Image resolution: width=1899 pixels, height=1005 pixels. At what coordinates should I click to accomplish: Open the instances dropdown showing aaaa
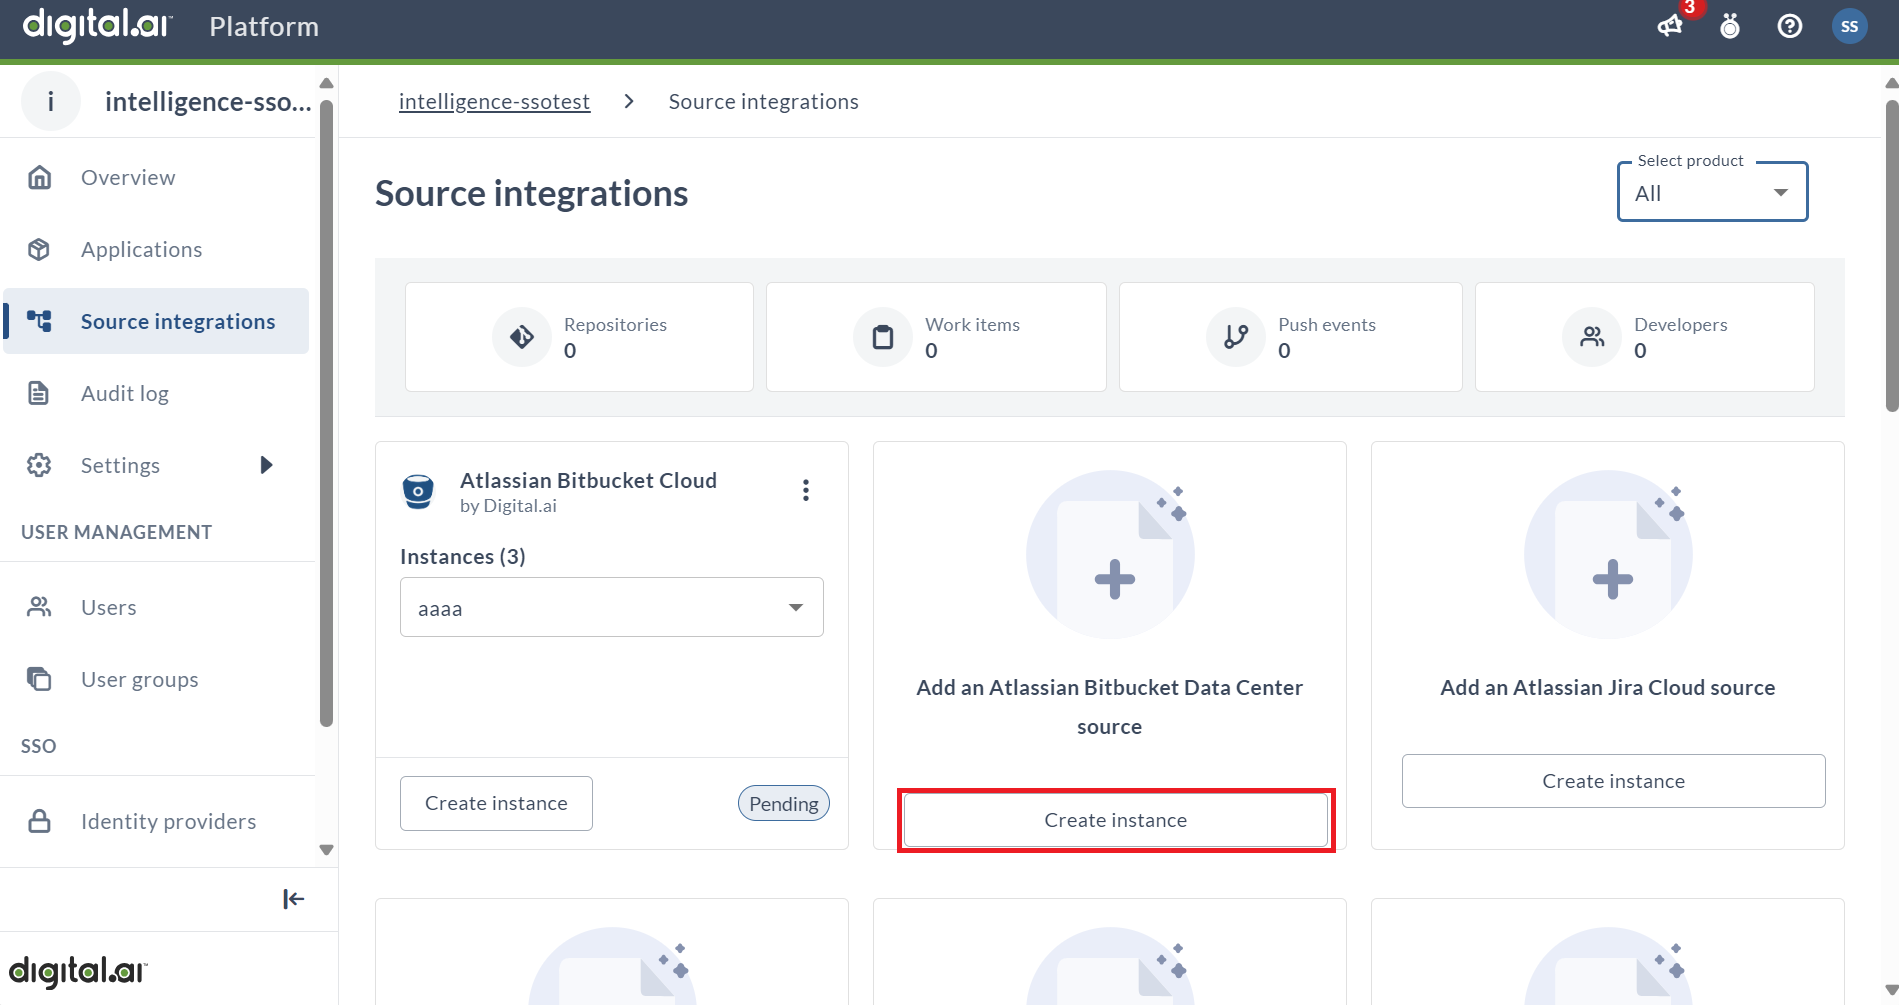coord(612,607)
